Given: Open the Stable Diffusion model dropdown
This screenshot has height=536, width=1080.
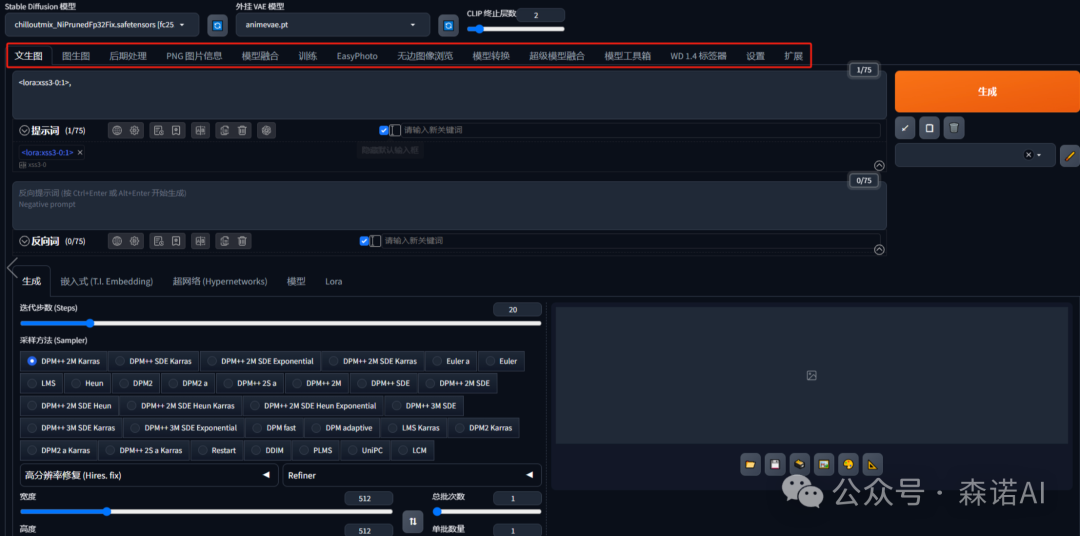Looking at the screenshot, I should [x=101, y=25].
